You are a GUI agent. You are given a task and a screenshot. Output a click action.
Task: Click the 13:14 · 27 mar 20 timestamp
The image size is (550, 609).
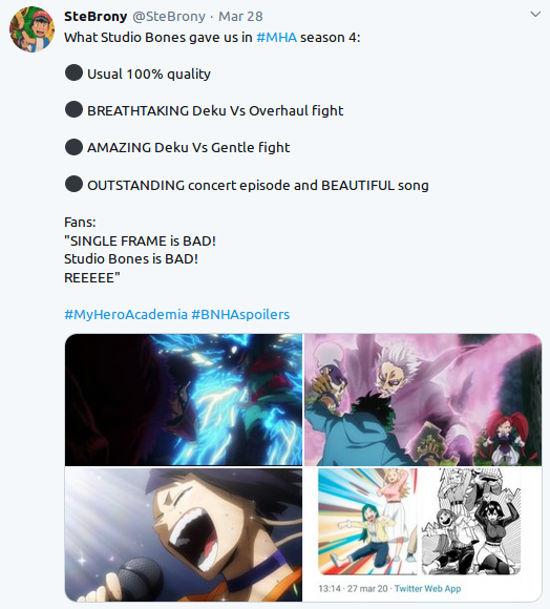pyautogui.click(x=353, y=588)
